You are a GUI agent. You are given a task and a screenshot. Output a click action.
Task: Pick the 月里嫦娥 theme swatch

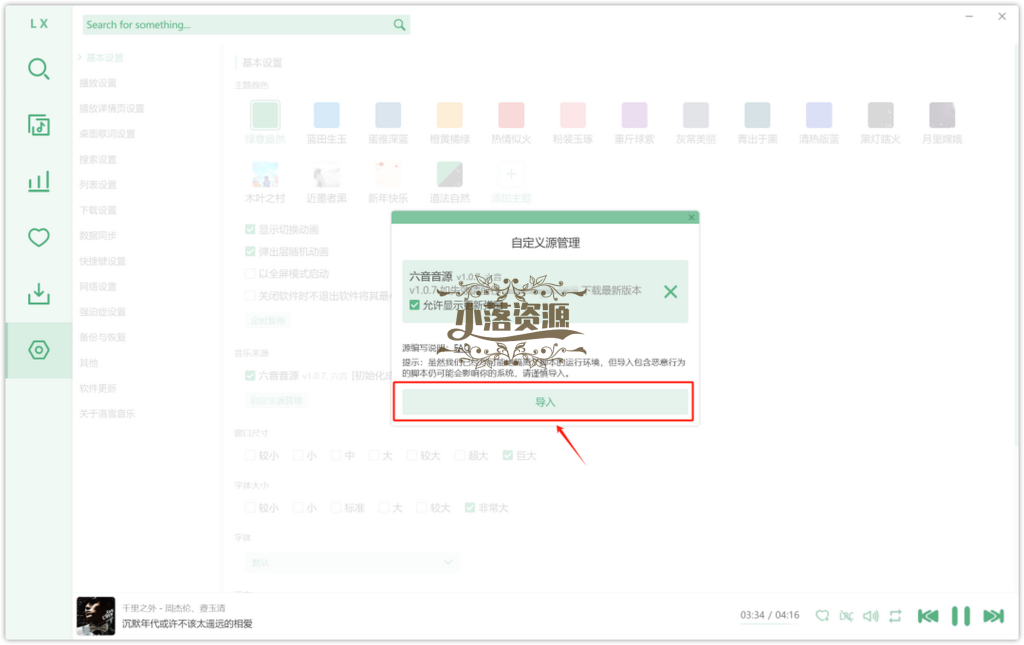[942, 115]
